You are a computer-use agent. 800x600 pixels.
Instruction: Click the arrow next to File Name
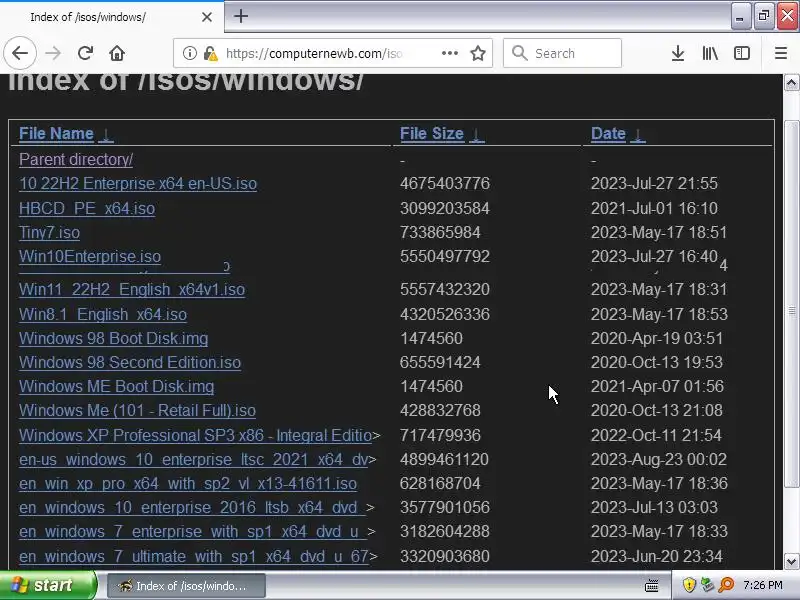106,135
